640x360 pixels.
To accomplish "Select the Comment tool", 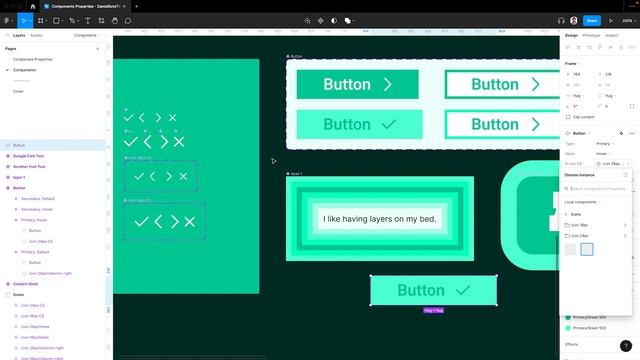I will point(128,20).
